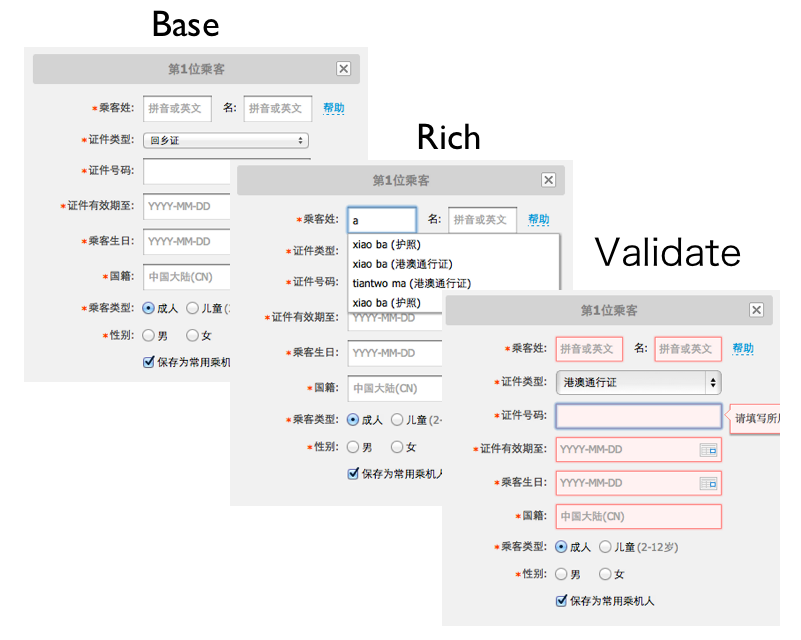
Task: Check 保存为常用乘机人 in Validate form
Action: tap(562, 601)
